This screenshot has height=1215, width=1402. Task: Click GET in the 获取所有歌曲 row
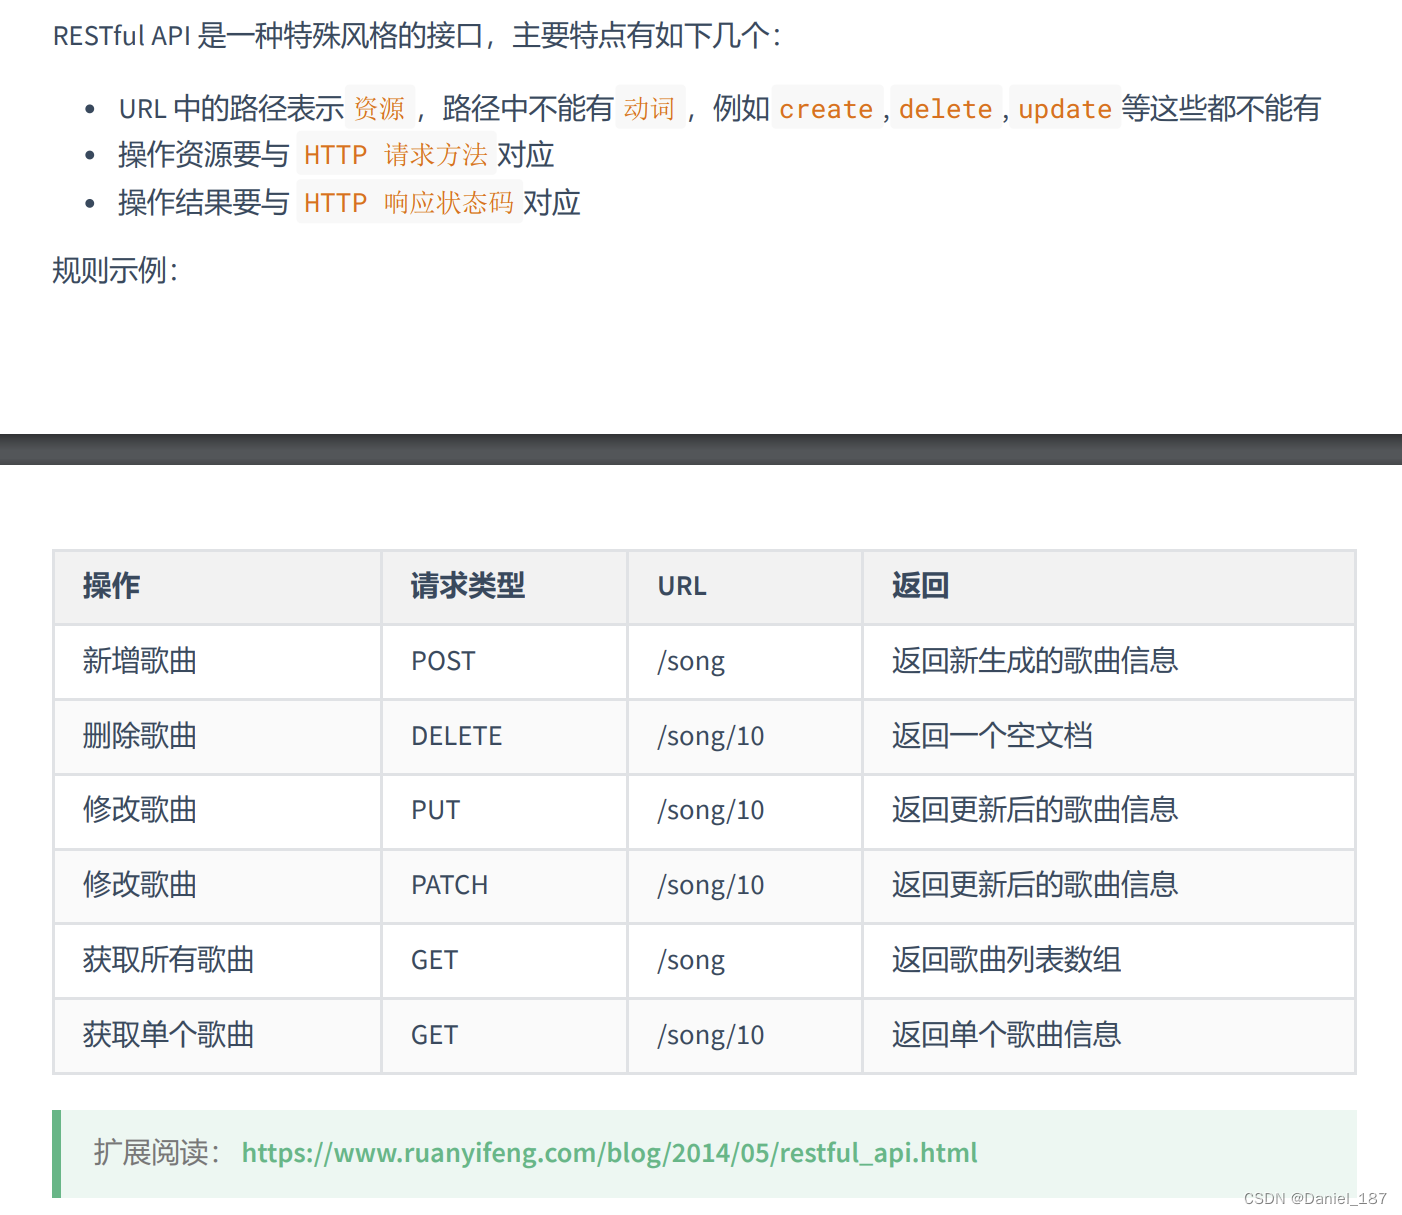coord(504,960)
